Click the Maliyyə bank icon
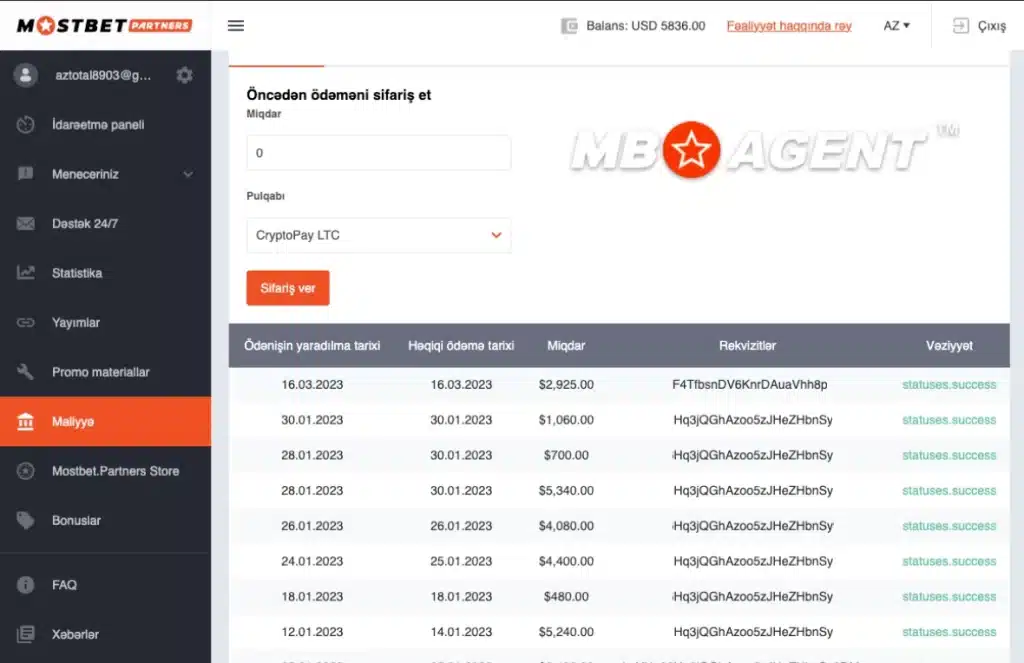1024x663 pixels. pos(25,421)
